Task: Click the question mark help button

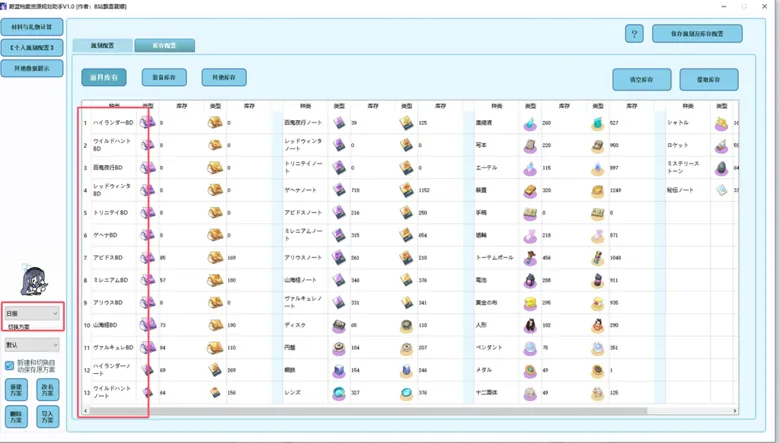Action: 634,34
